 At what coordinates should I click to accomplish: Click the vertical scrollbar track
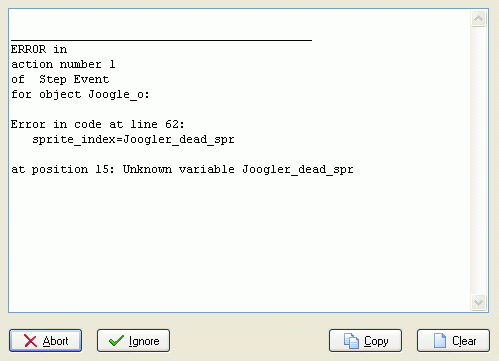tap(479, 160)
